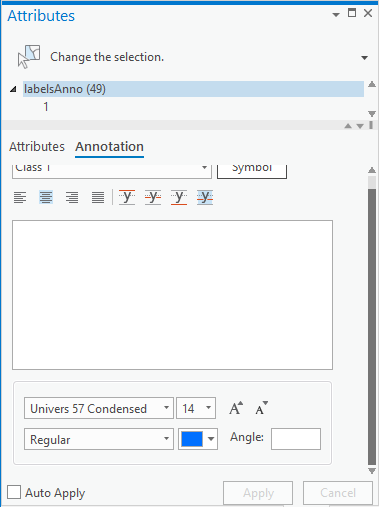Click the selection tree scroll up arrow
This screenshot has width=379, height=507.
coord(372,84)
